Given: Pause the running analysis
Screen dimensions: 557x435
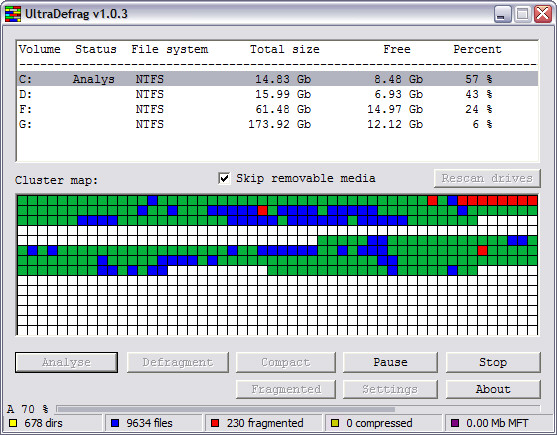Looking at the screenshot, I should coord(390,362).
